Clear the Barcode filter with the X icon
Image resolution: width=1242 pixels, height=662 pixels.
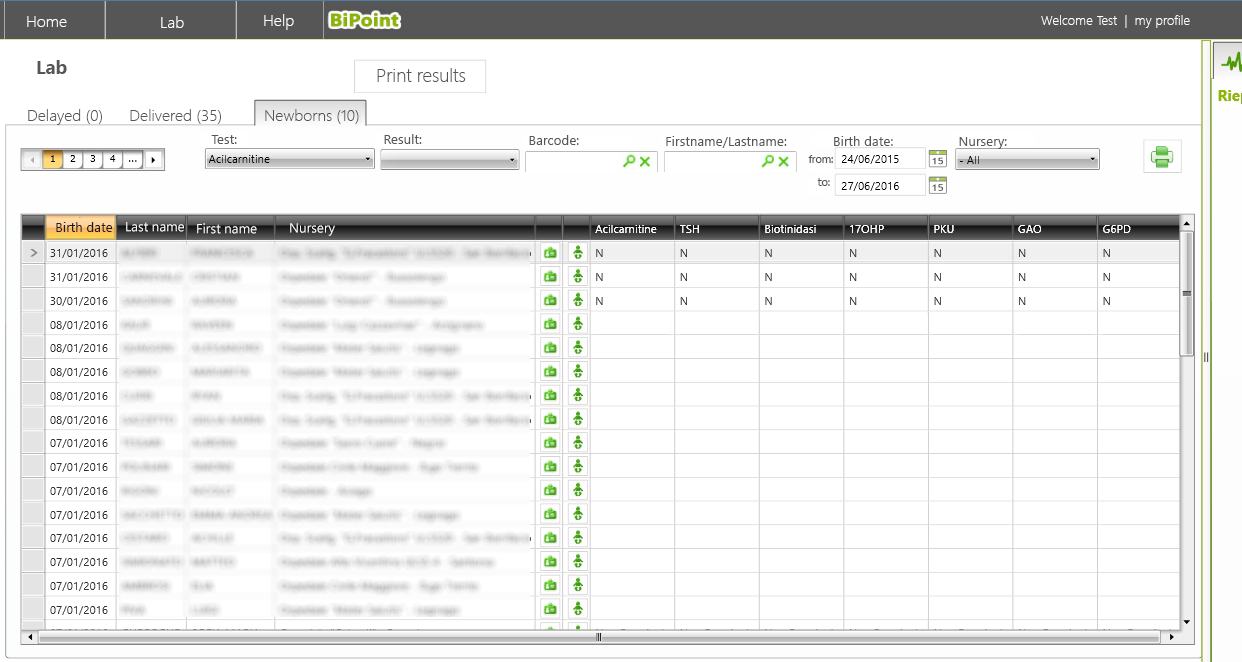click(645, 161)
